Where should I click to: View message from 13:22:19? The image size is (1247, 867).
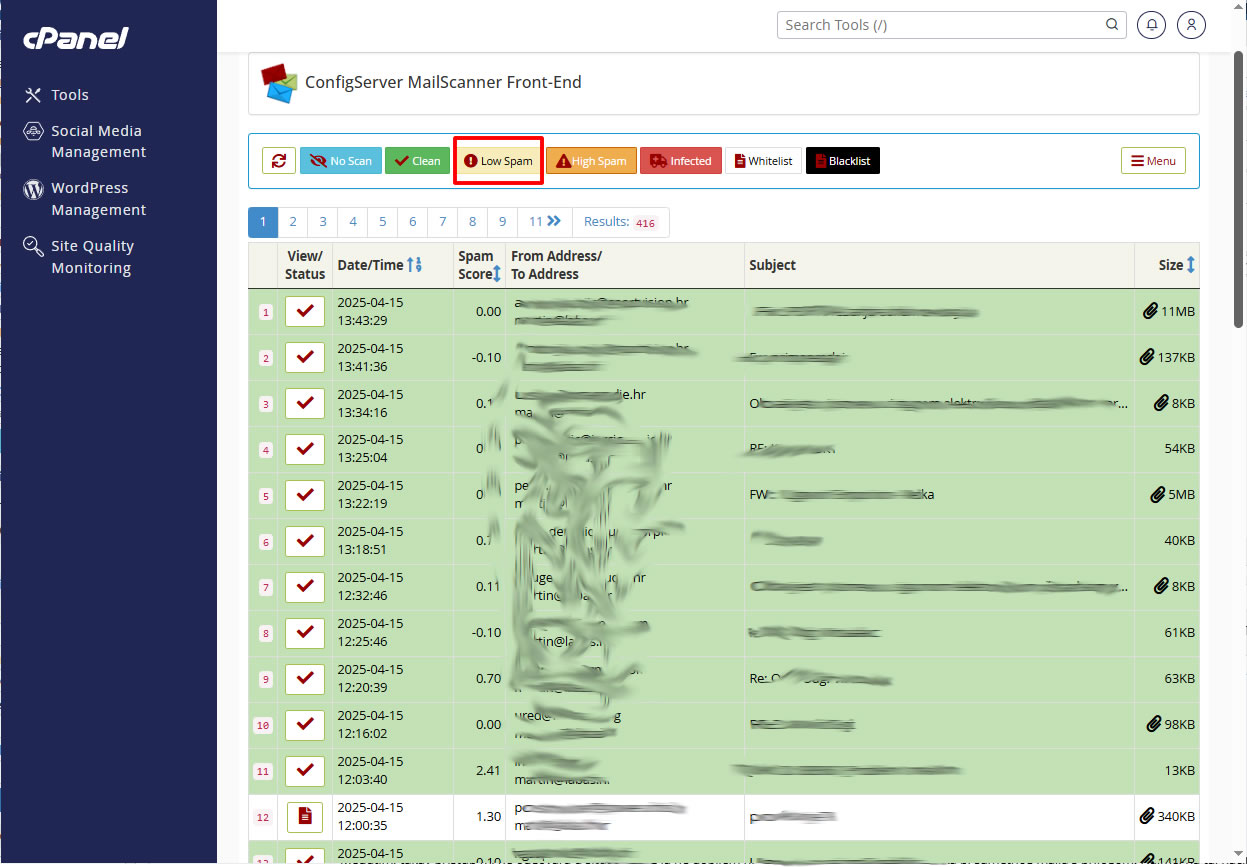(x=305, y=495)
